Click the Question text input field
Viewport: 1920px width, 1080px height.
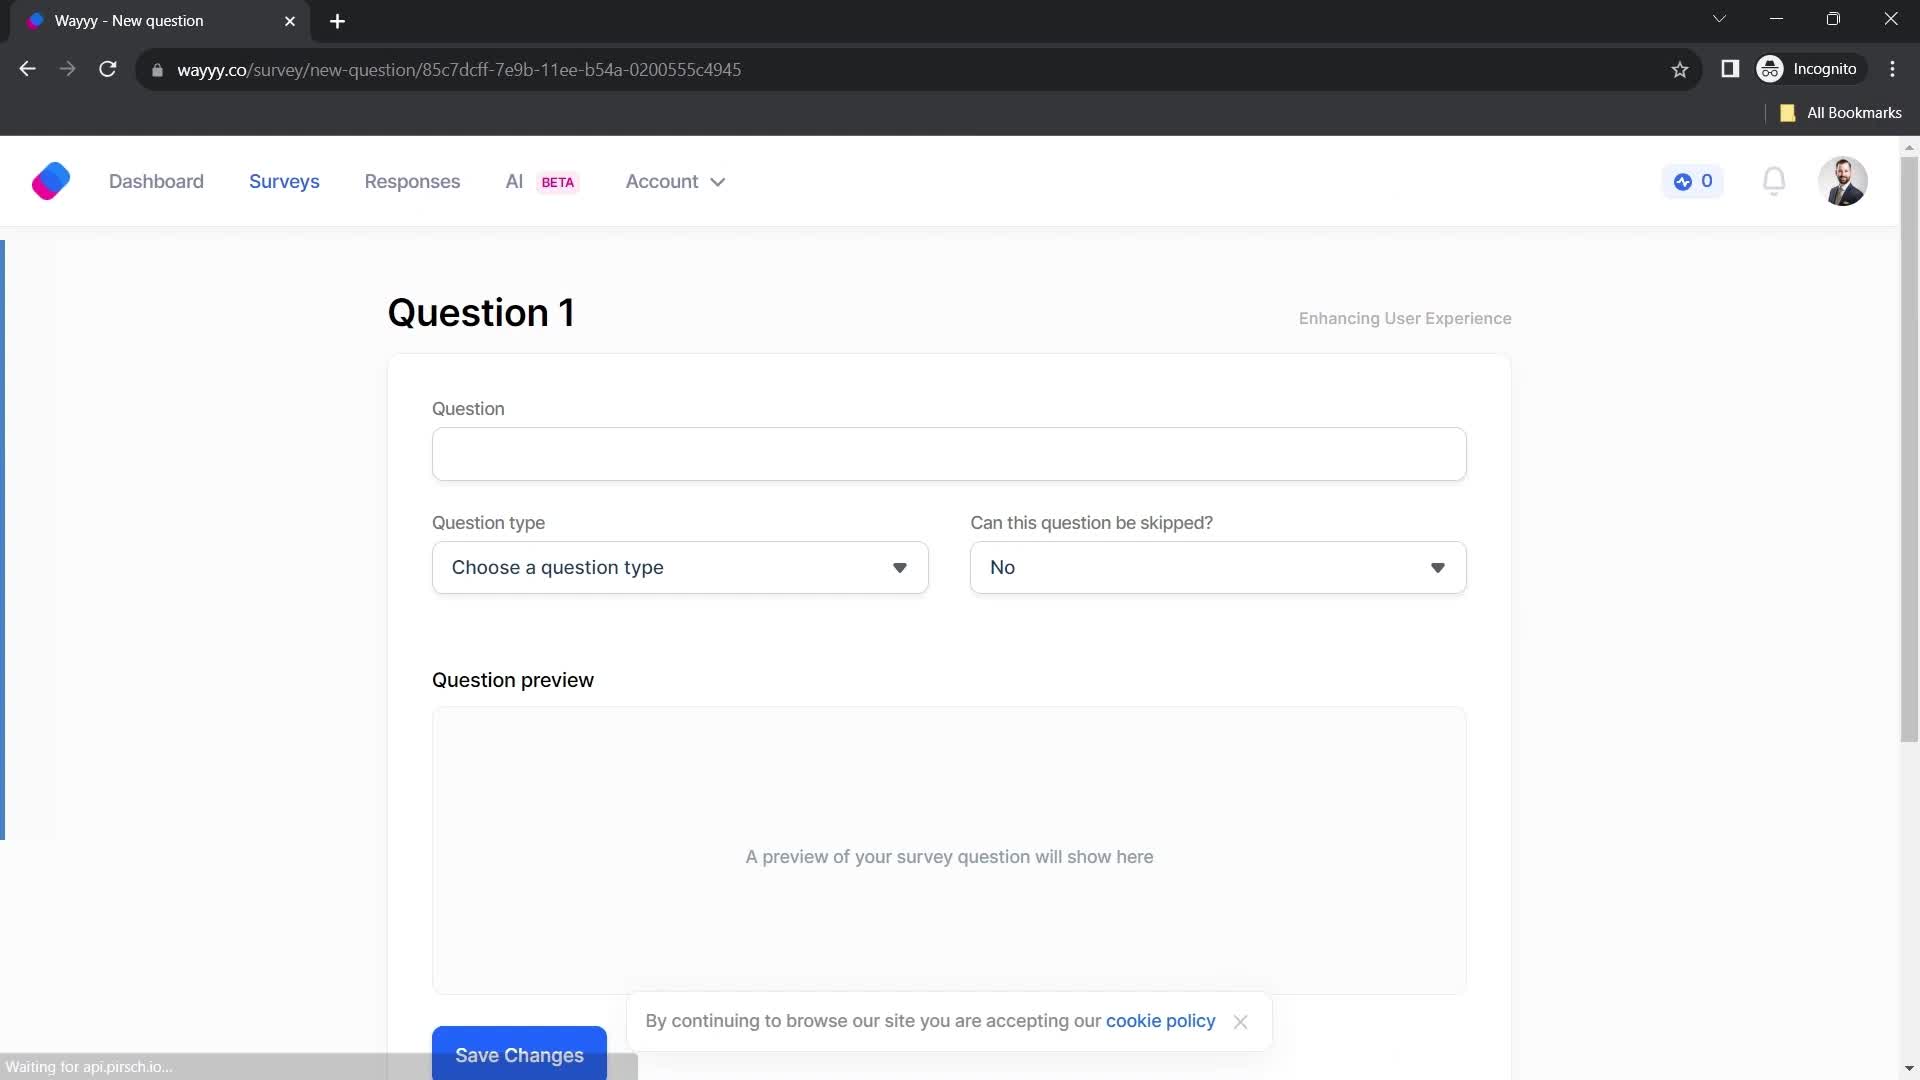click(949, 454)
